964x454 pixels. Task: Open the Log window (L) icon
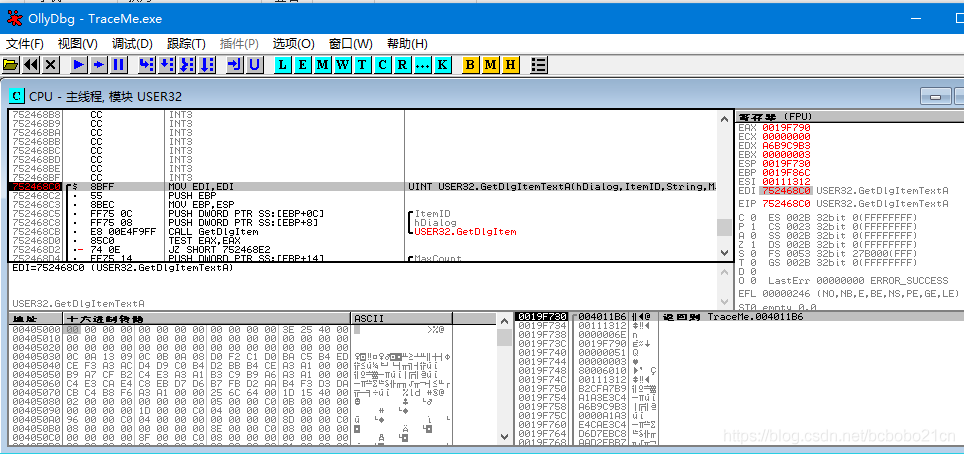click(282, 65)
